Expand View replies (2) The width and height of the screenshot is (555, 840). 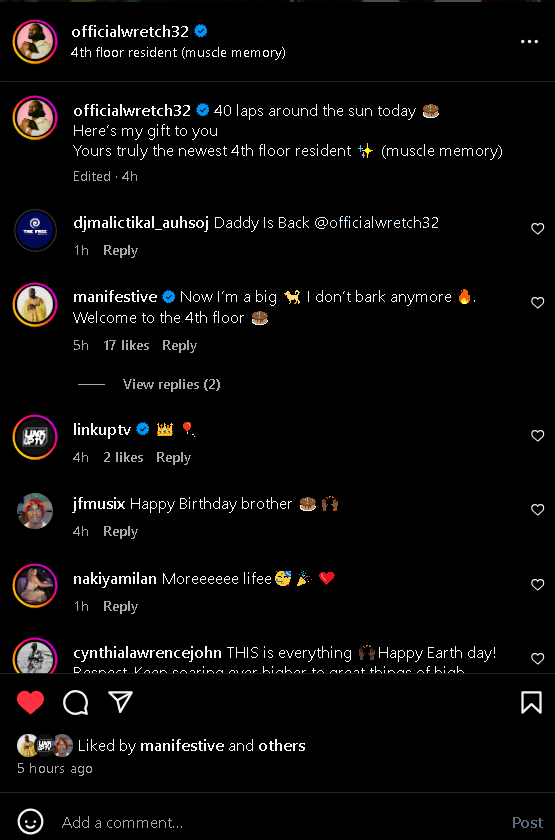point(171,384)
